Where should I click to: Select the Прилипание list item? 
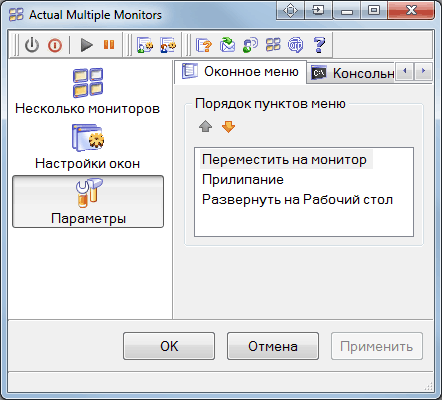[x=243, y=180]
